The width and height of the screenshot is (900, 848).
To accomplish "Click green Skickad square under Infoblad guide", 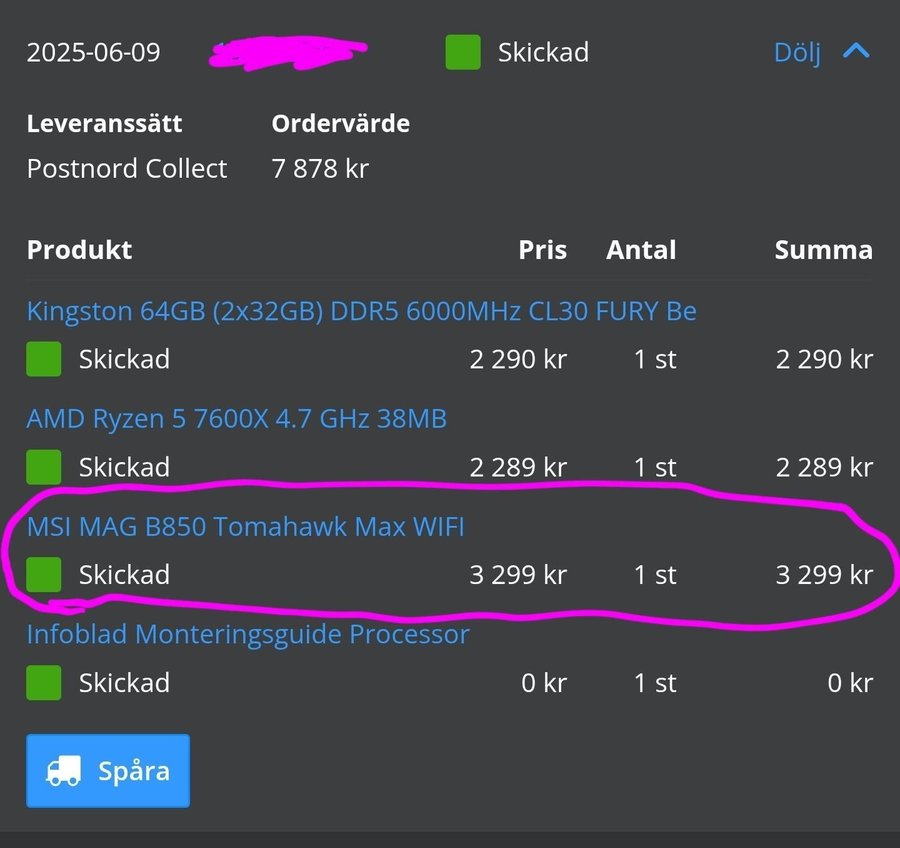I will point(43,683).
